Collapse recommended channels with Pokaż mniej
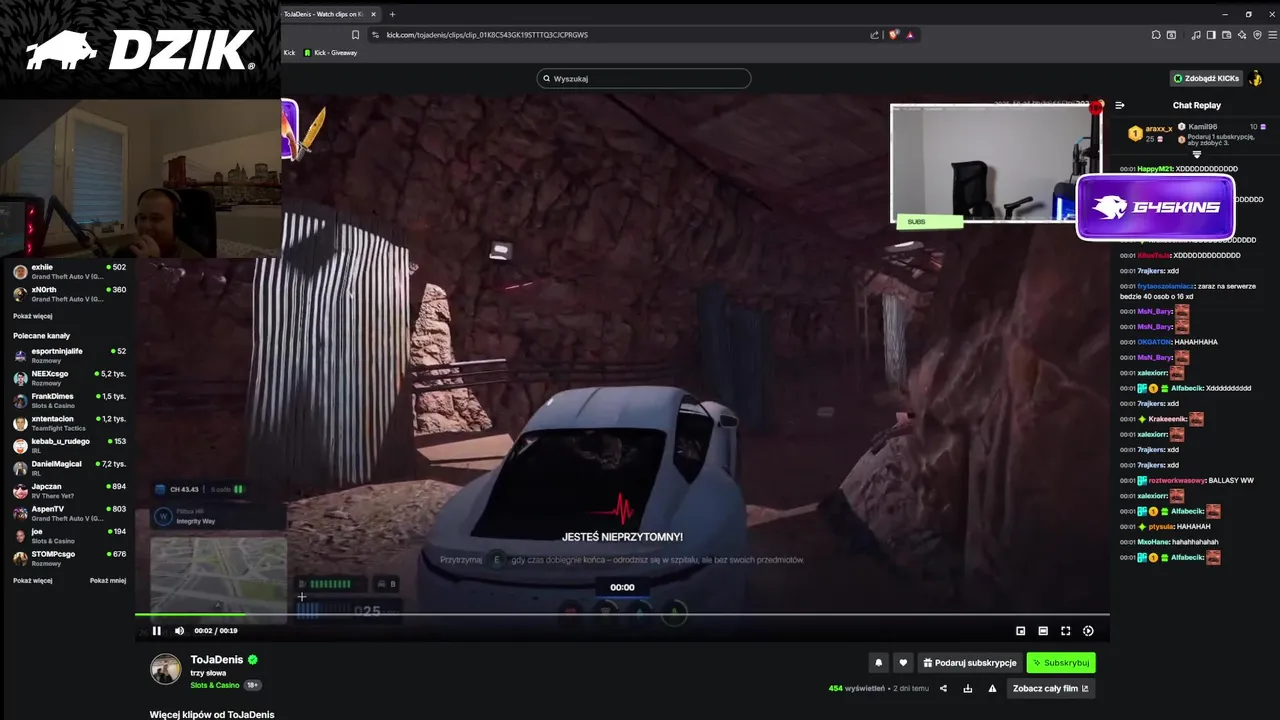 click(108, 580)
